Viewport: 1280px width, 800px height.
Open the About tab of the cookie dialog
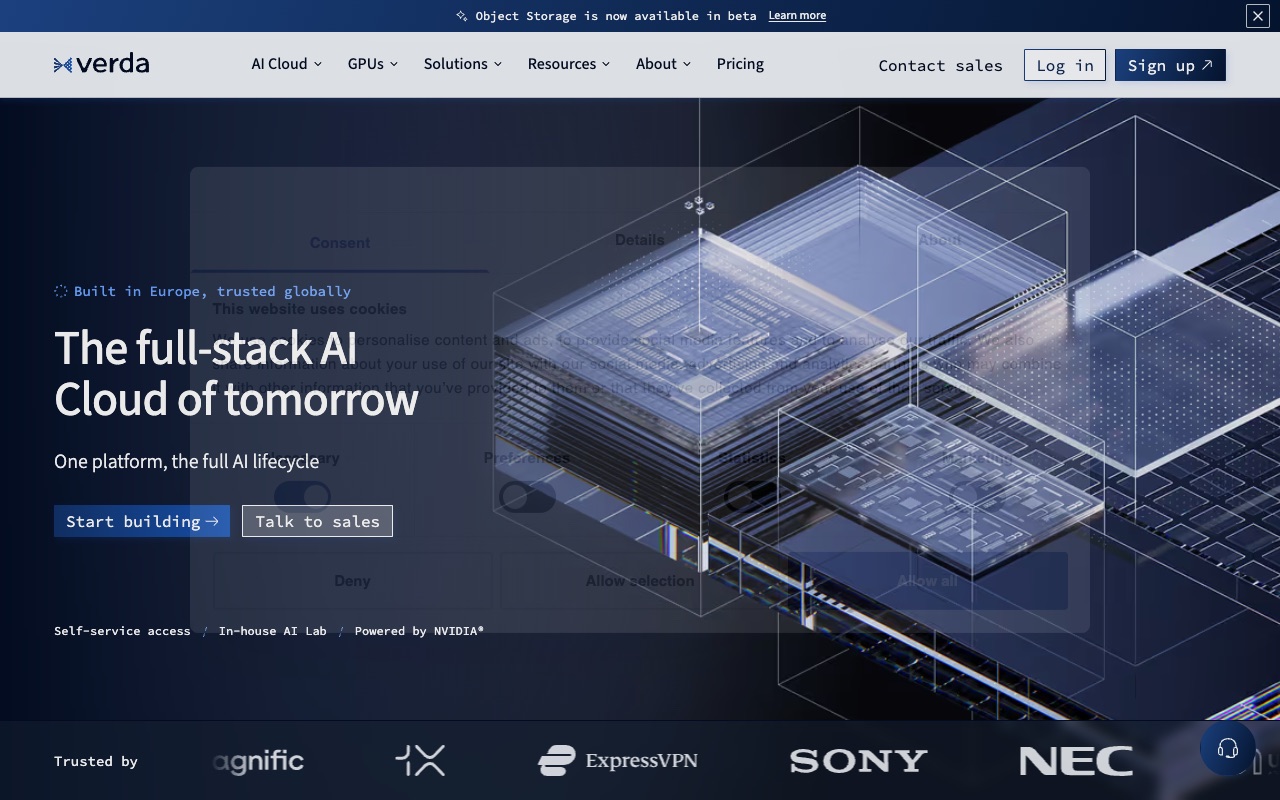[x=940, y=240]
